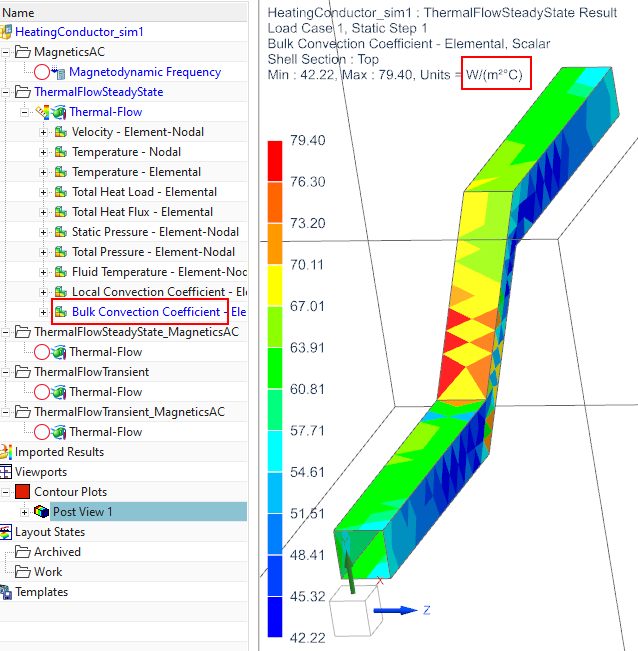Click the Layout States icon
Image resolution: width=638 pixels, height=651 pixels.
(7, 532)
